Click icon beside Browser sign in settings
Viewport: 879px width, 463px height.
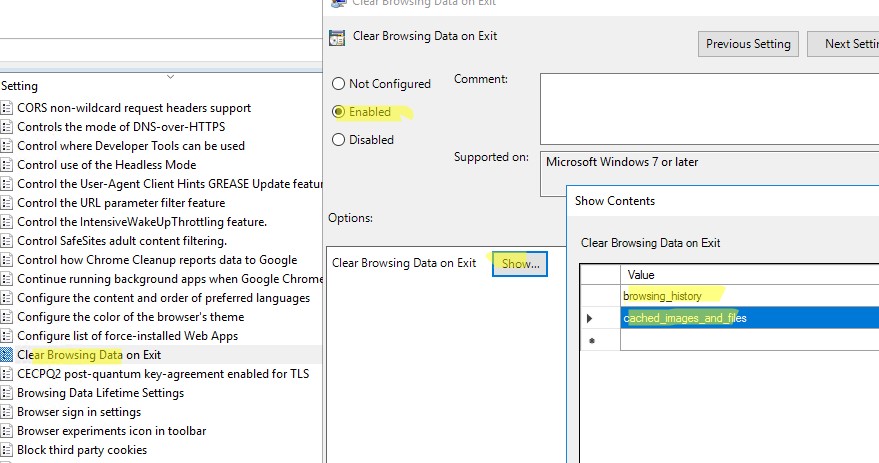pos(6,412)
